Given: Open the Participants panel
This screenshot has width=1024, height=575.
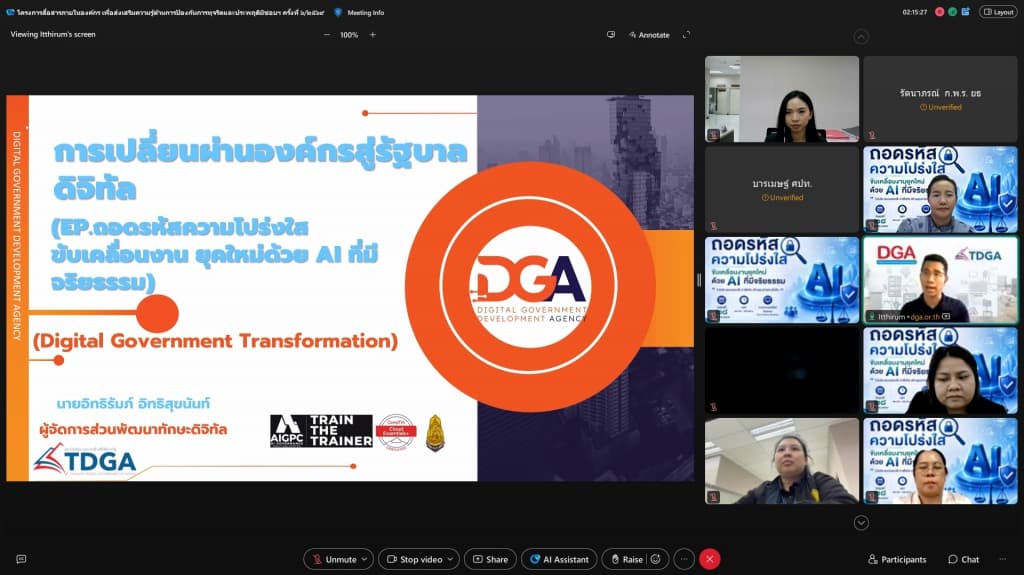Looking at the screenshot, I should pos(897,559).
